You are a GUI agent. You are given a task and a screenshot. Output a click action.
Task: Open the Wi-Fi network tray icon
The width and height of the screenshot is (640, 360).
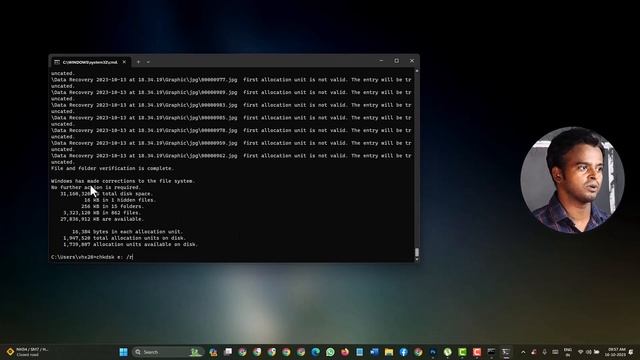tap(580, 352)
